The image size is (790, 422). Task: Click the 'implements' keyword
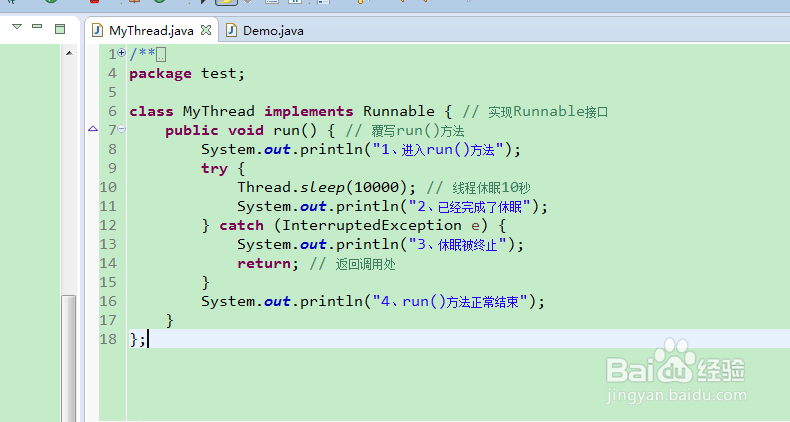309,112
